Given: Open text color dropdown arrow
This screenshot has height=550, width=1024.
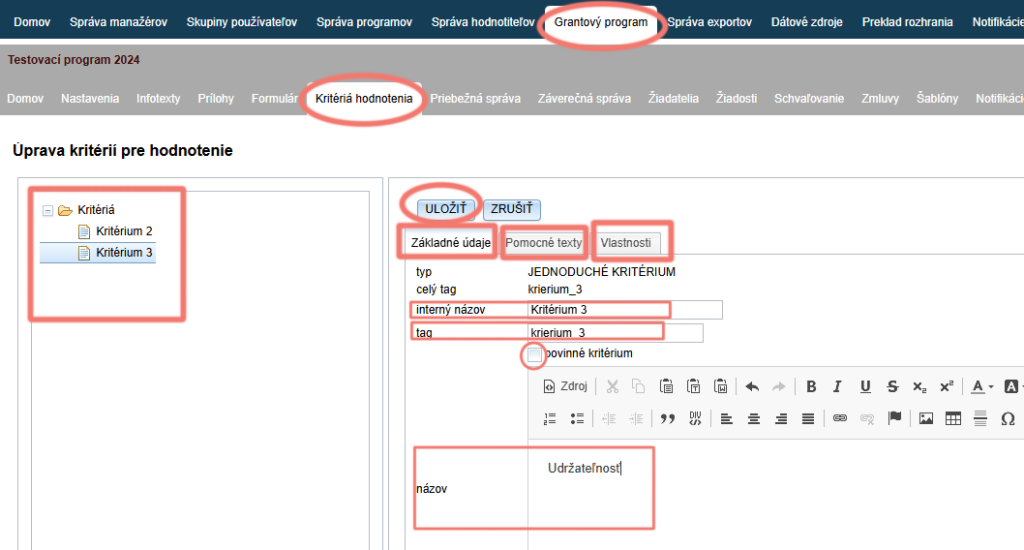Looking at the screenshot, I should pyautogui.click(x=991, y=387).
